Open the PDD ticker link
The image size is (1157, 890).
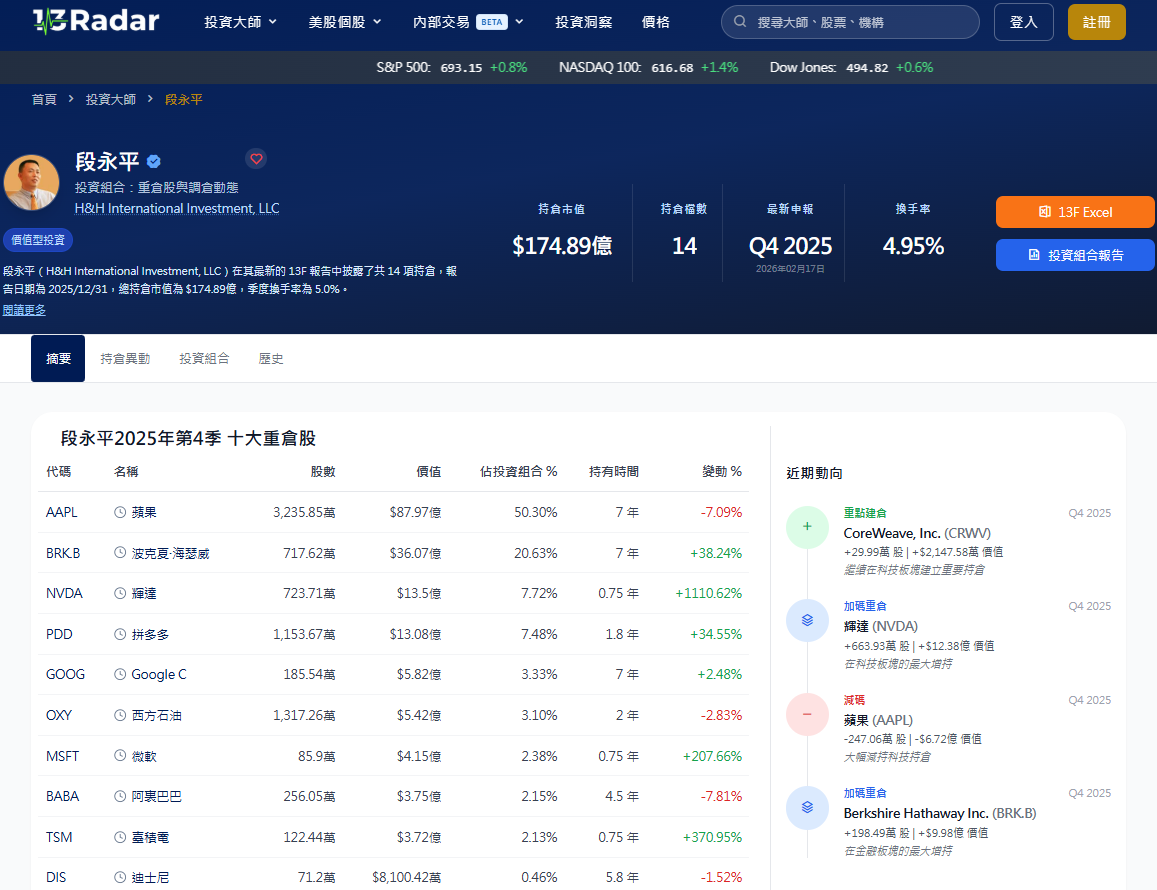tap(59, 634)
